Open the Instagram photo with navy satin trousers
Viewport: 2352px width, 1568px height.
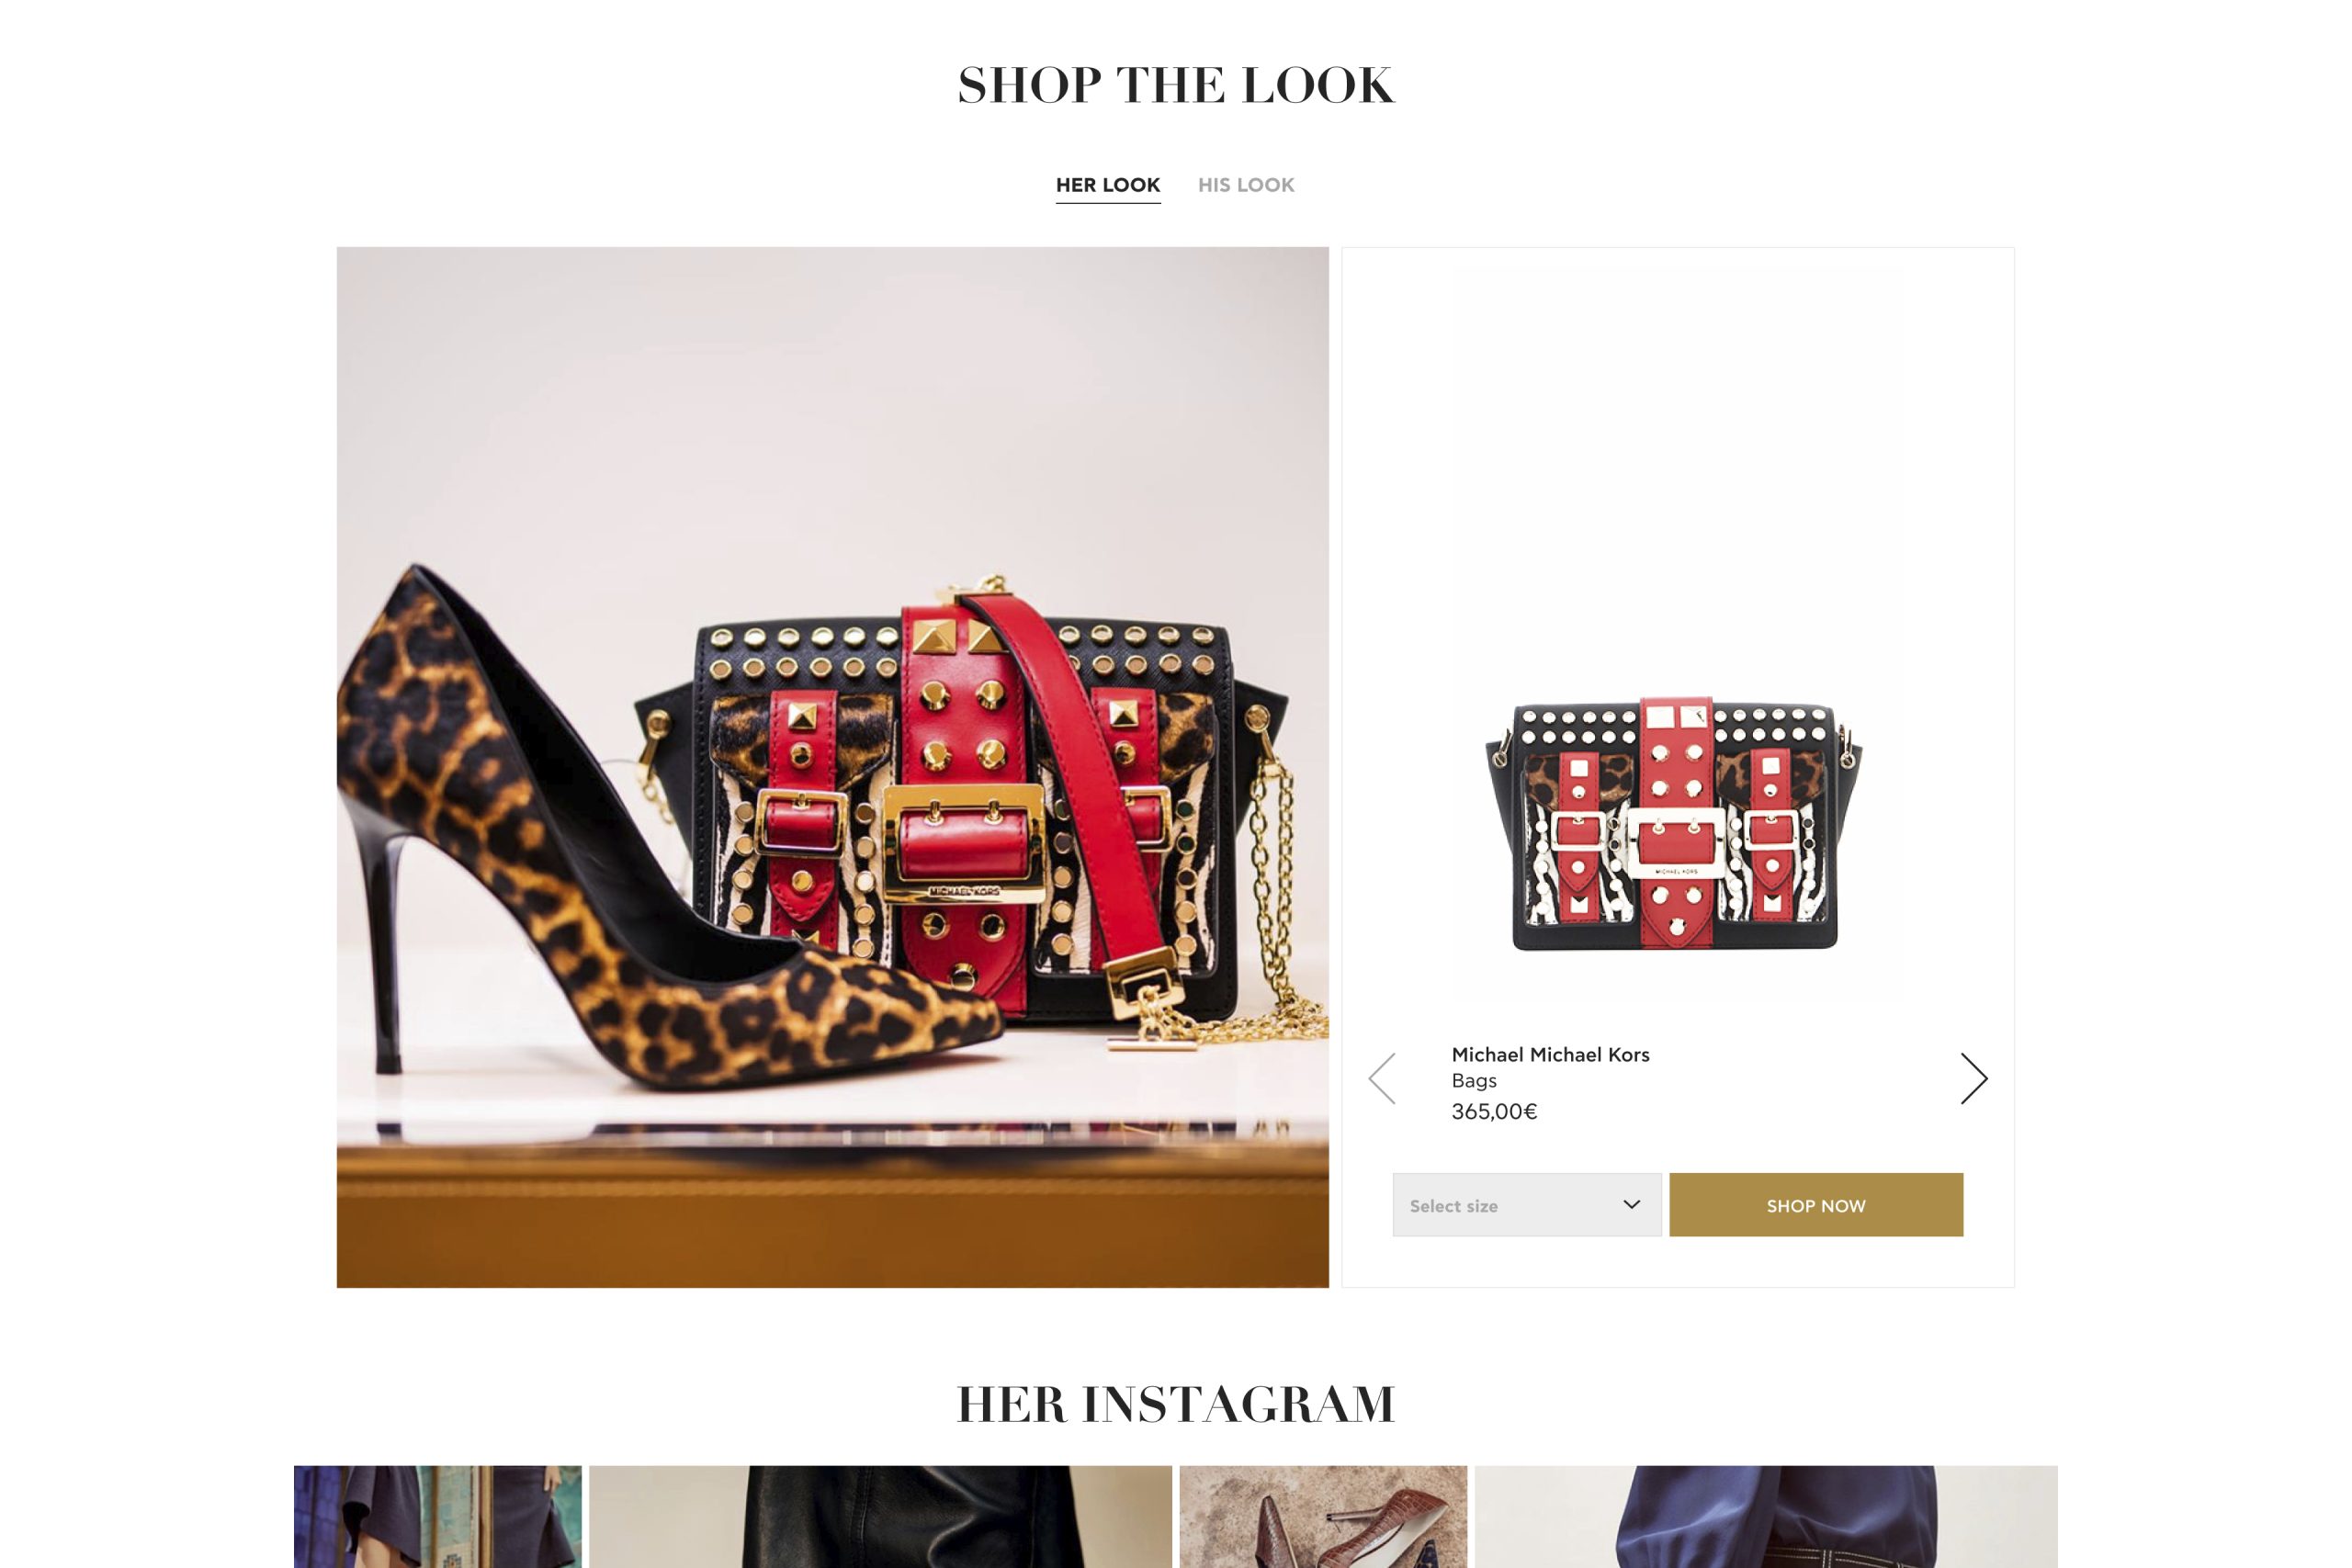tap(1766, 1517)
